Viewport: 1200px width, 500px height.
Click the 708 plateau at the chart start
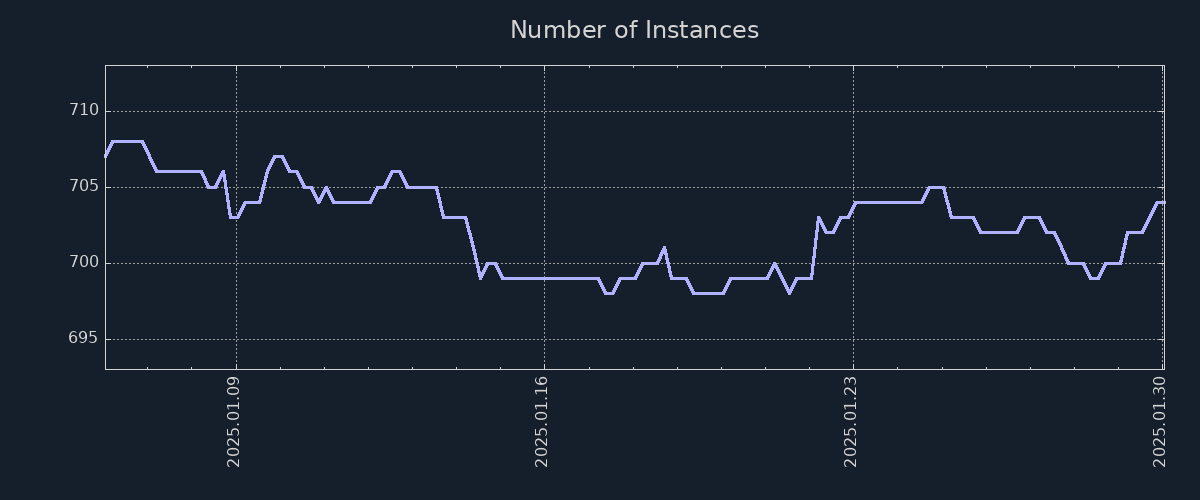pyautogui.click(x=127, y=141)
